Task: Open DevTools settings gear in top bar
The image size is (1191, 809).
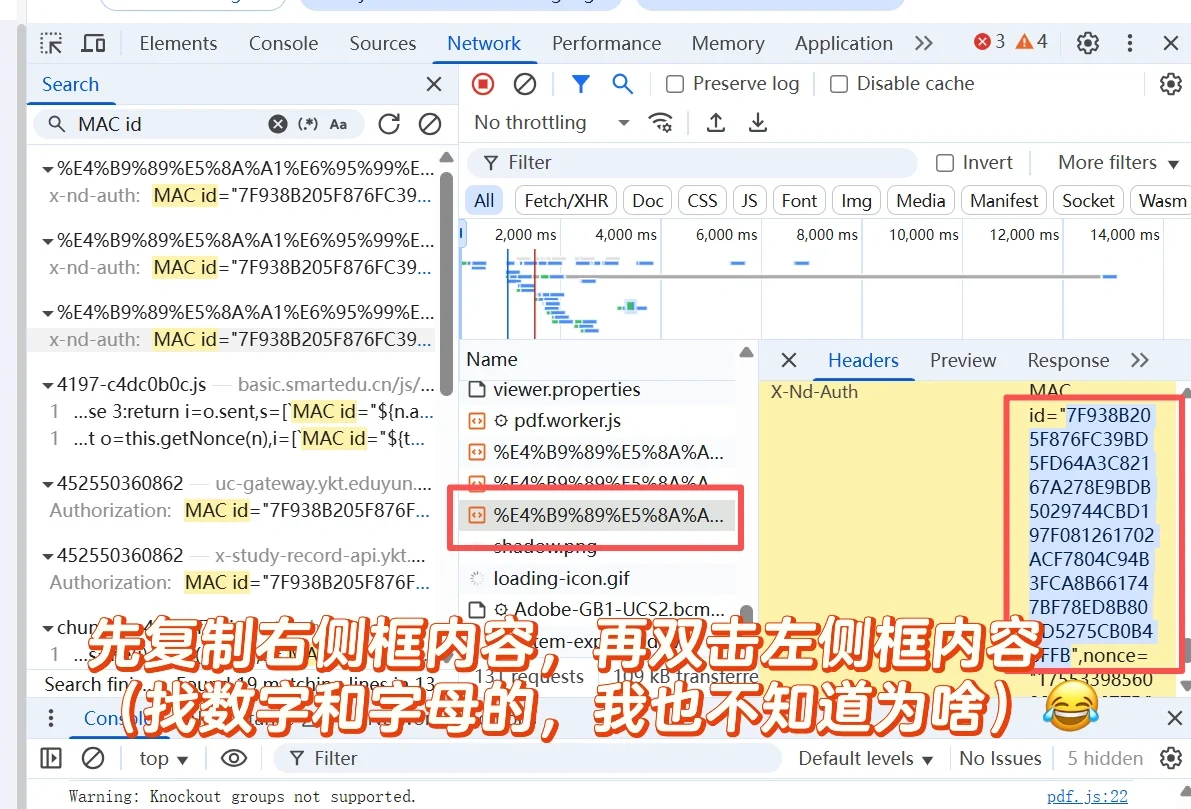Action: [x=1088, y=43]
